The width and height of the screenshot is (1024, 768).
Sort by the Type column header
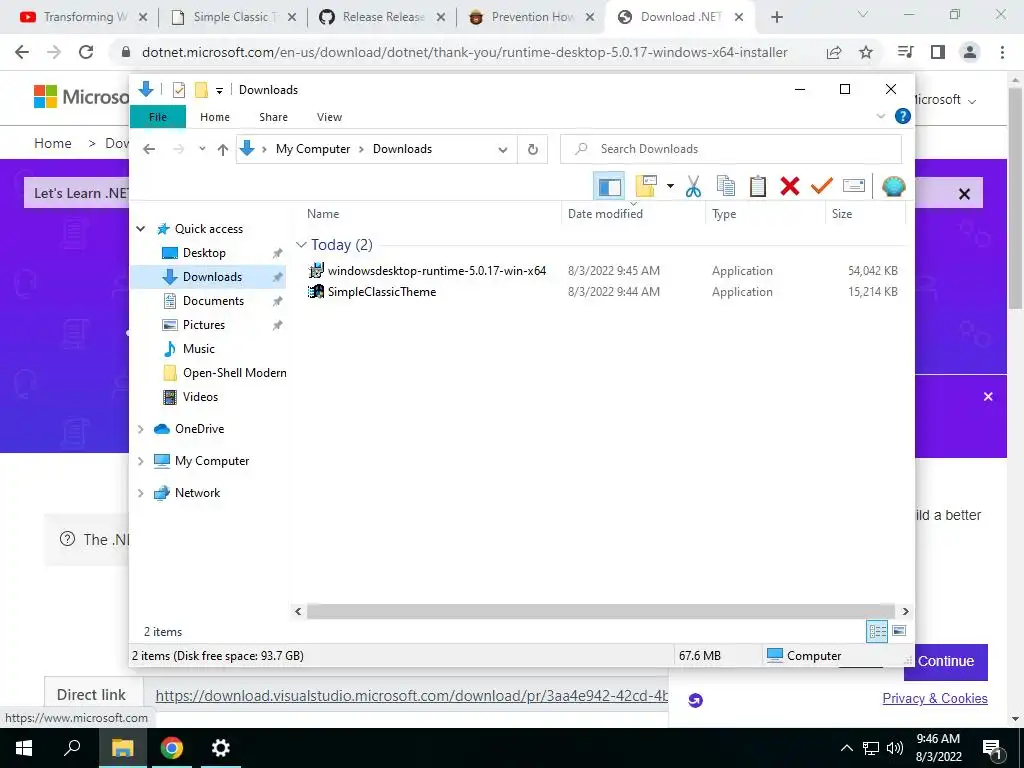click(x=724, y=214)
